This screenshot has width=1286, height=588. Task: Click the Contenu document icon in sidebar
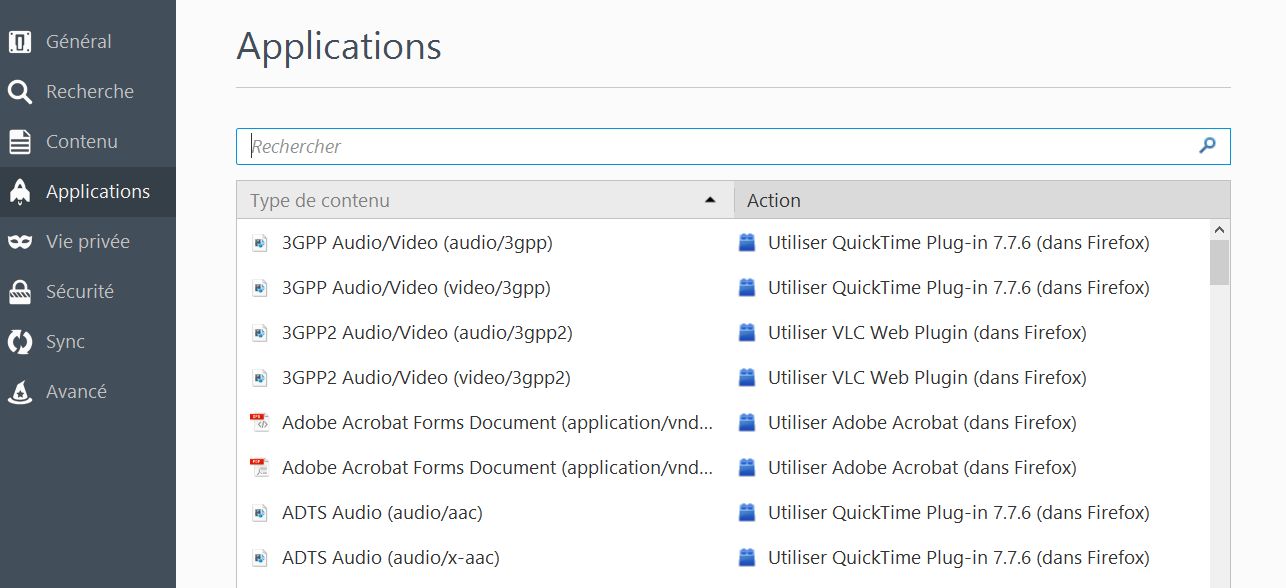[20, 142]
